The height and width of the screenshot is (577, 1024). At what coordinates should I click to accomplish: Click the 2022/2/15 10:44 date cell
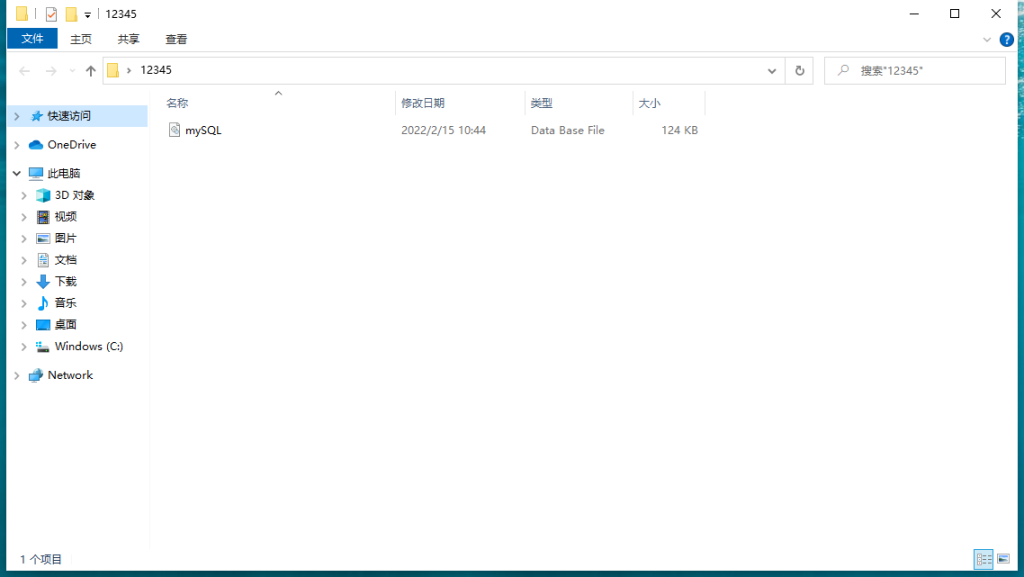click(443, 130)
